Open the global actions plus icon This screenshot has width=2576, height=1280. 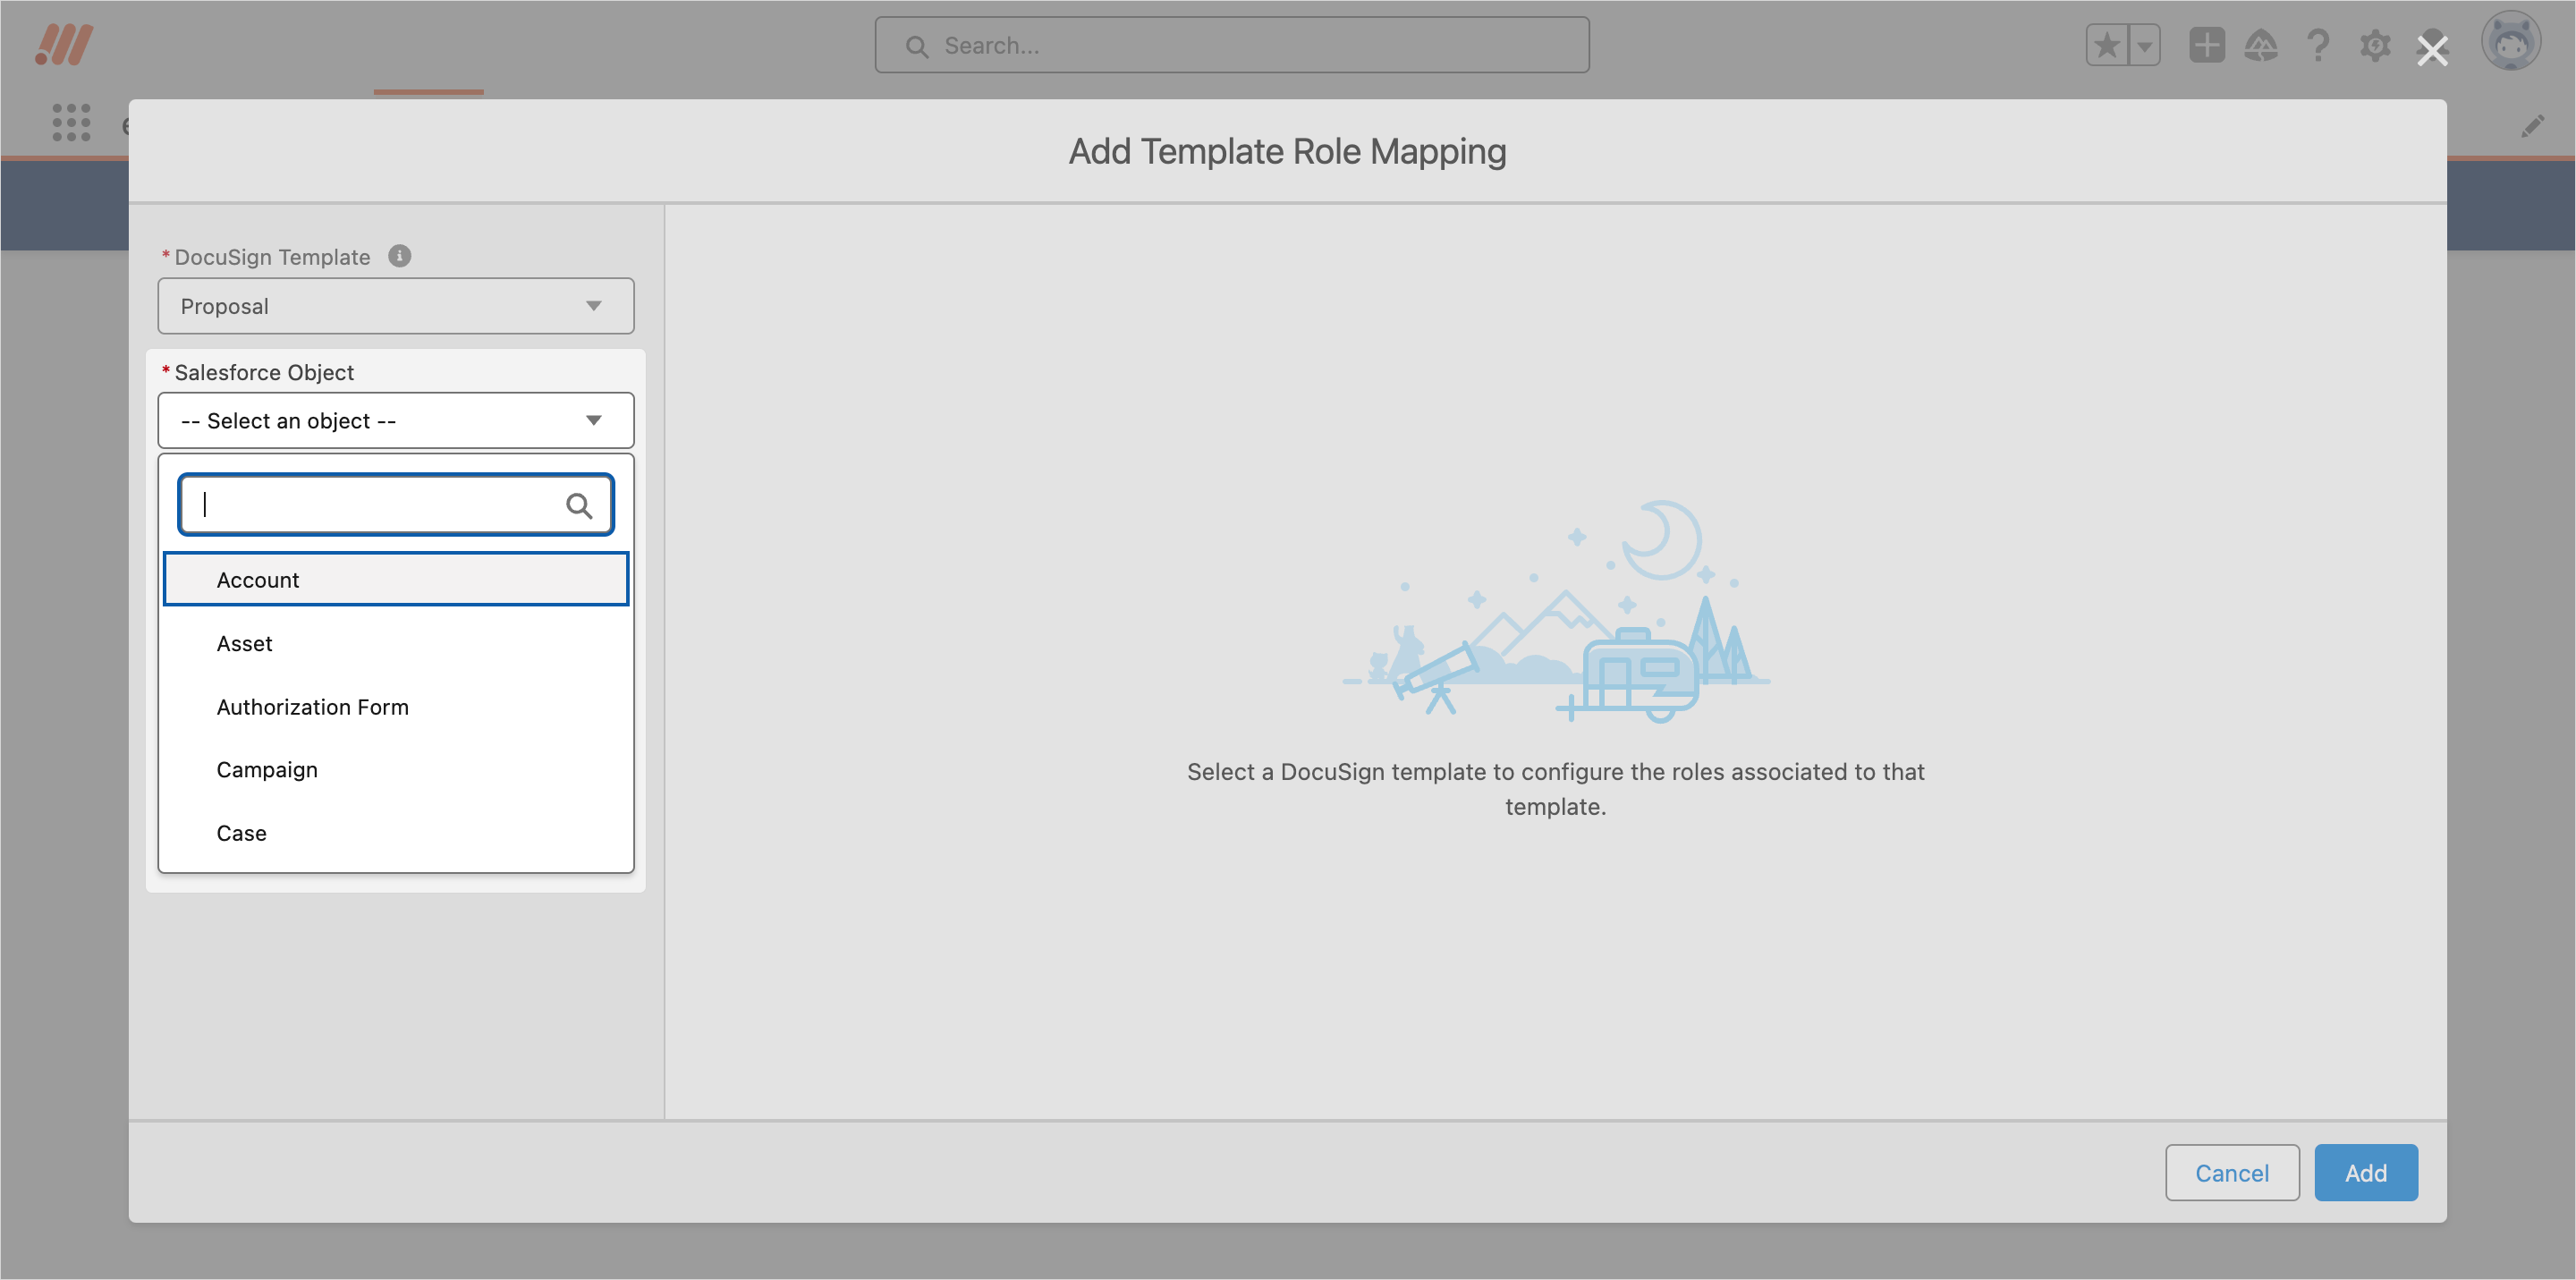click(x=2206, y=45)
